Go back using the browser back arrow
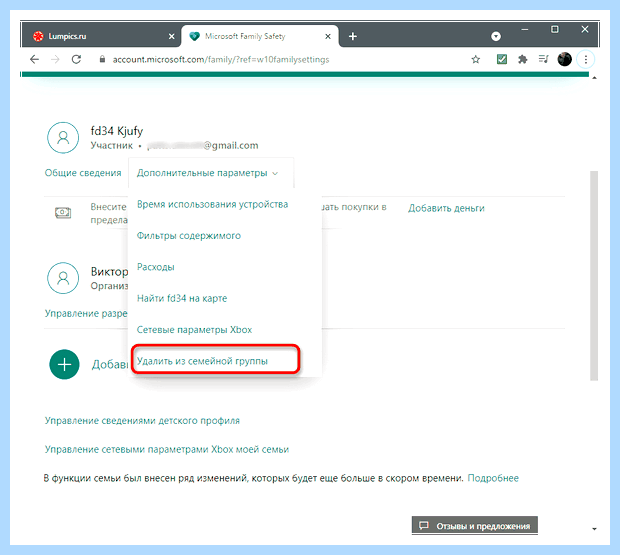 coord(34,59)
